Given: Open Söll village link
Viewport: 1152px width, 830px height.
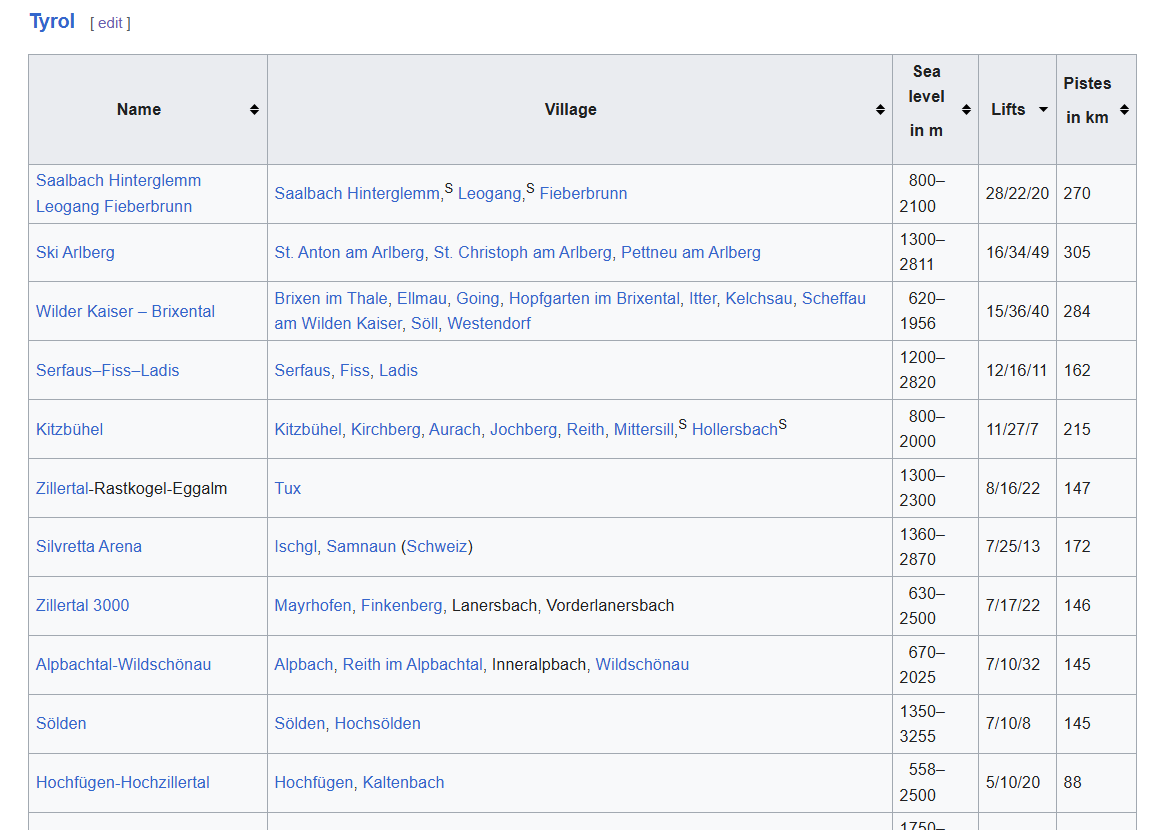Looking at the screenshot, I should tap(425, 324).
